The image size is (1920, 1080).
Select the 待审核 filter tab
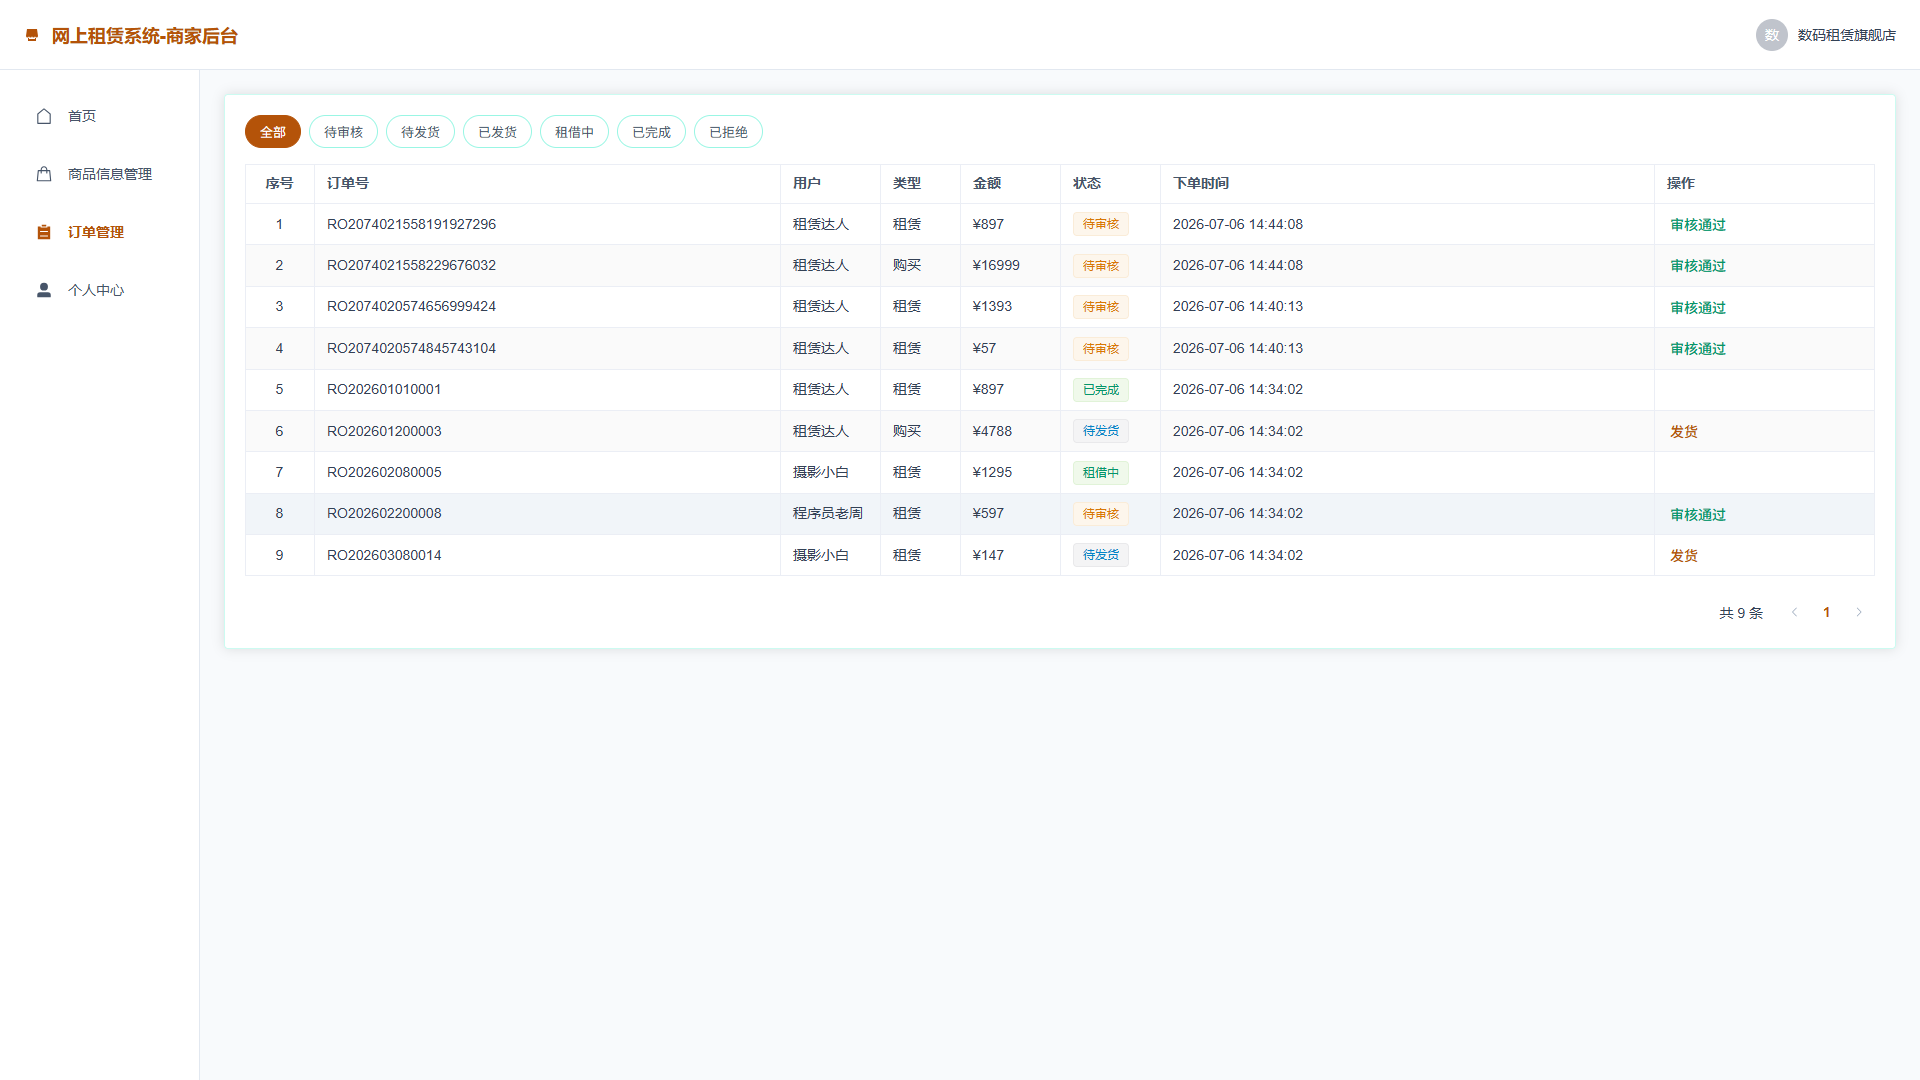pos(343,132)
